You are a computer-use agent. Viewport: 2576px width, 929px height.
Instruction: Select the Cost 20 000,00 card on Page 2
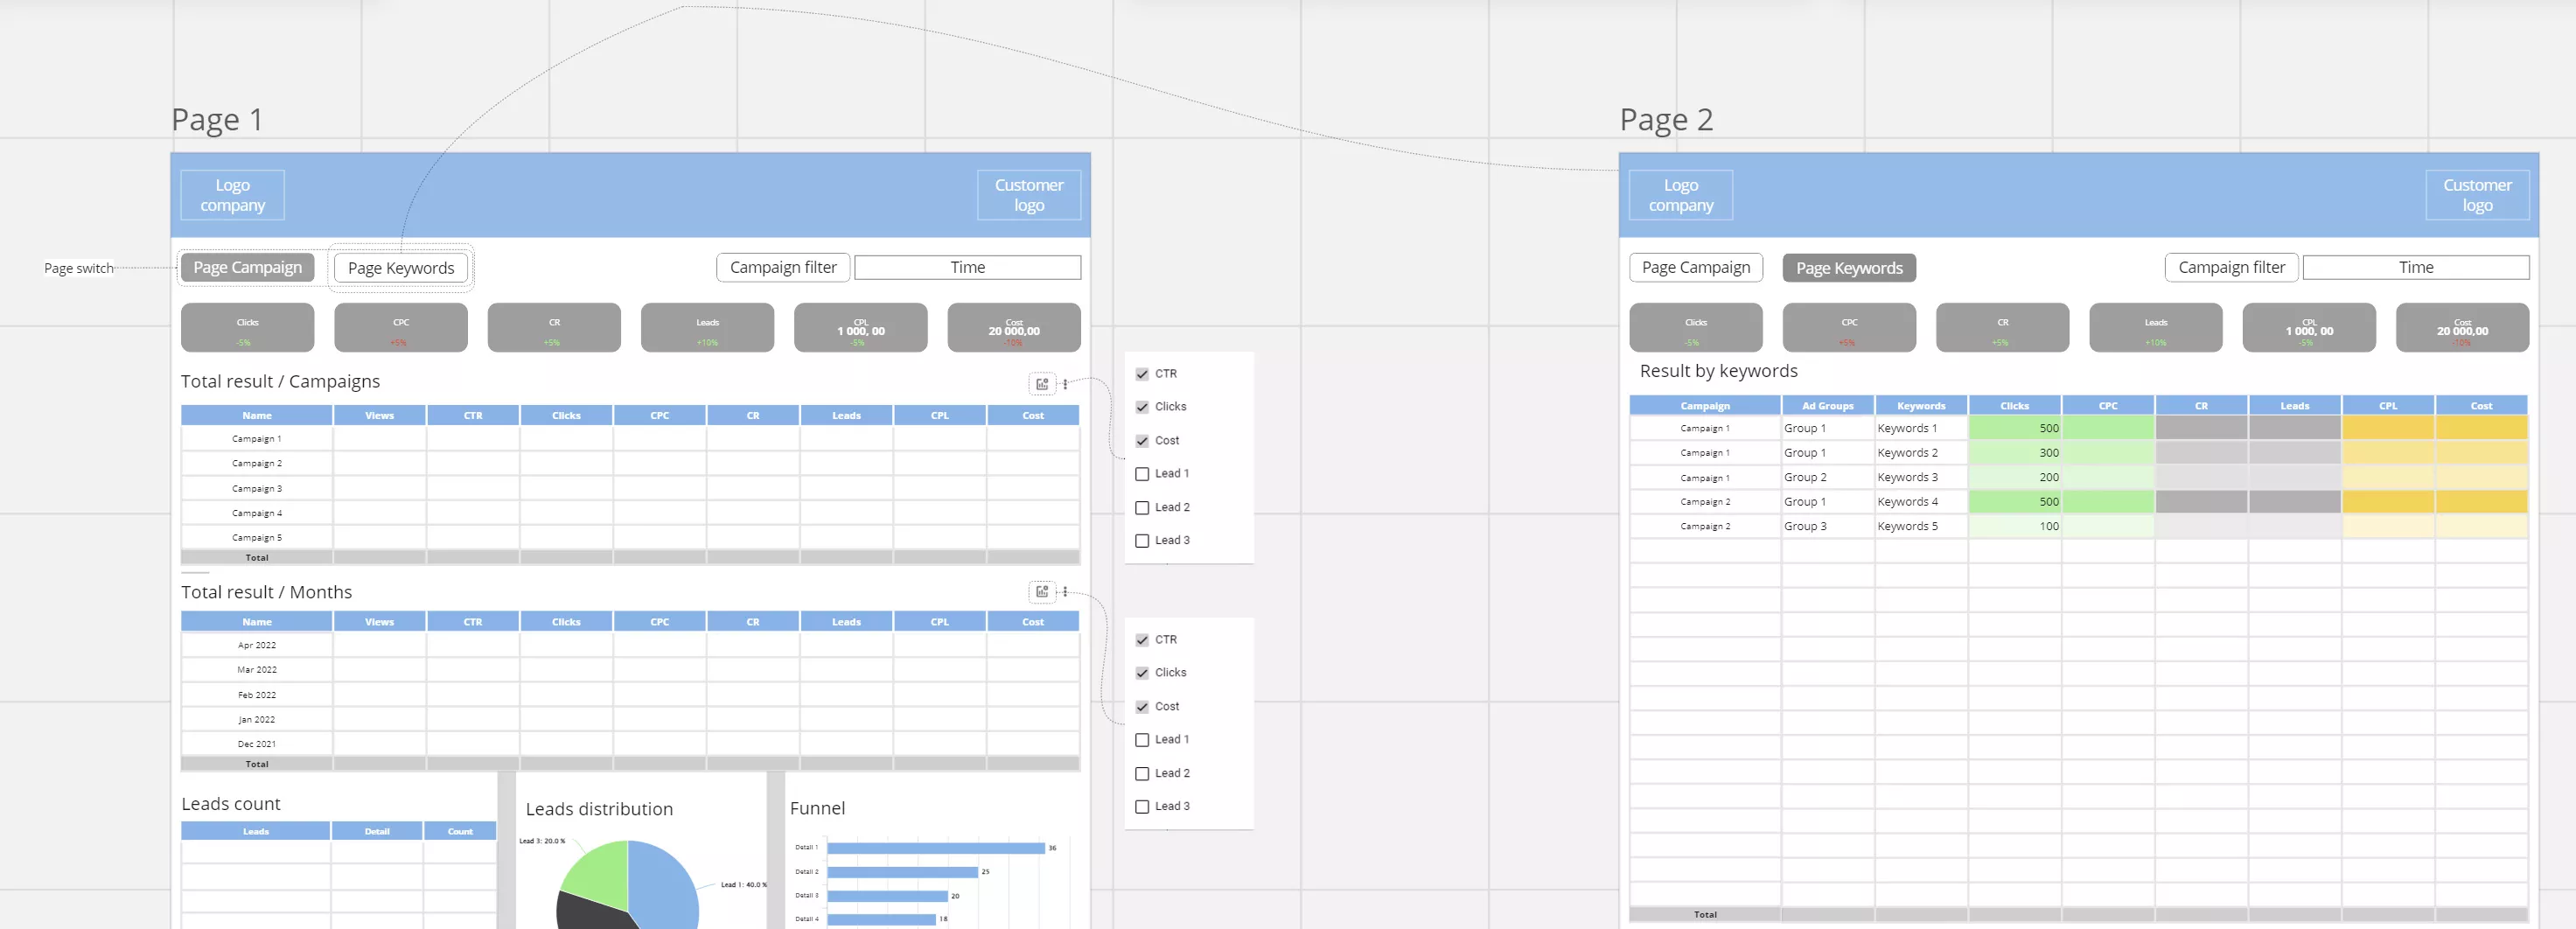point(2462,328)
